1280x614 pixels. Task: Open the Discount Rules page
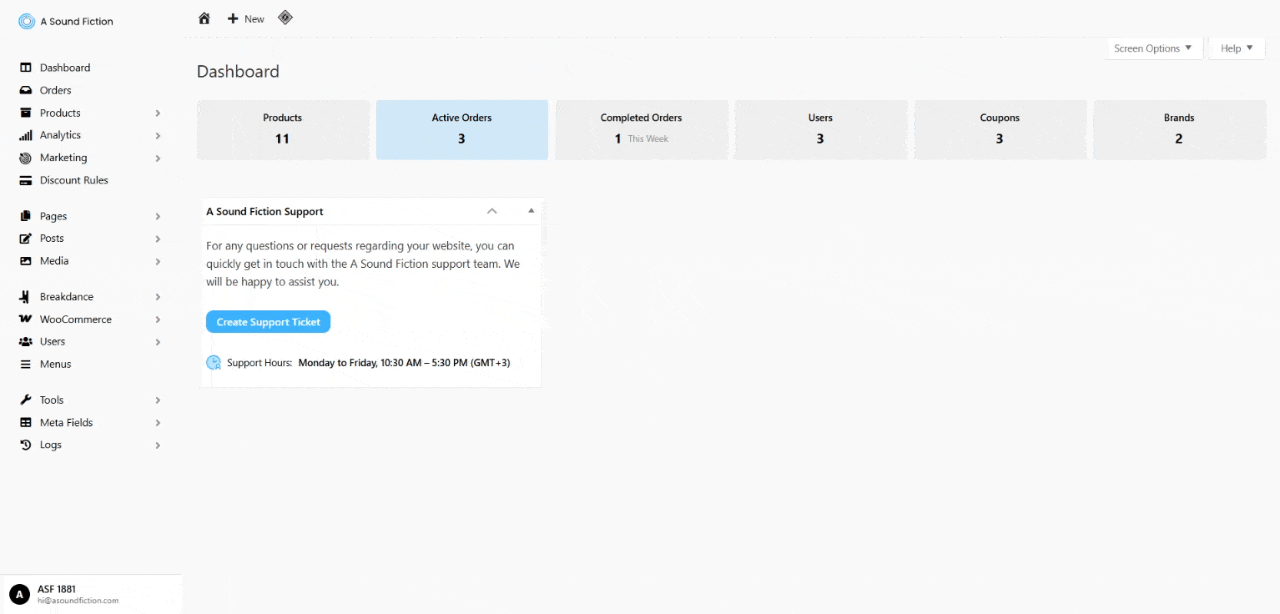coord(73,180)
